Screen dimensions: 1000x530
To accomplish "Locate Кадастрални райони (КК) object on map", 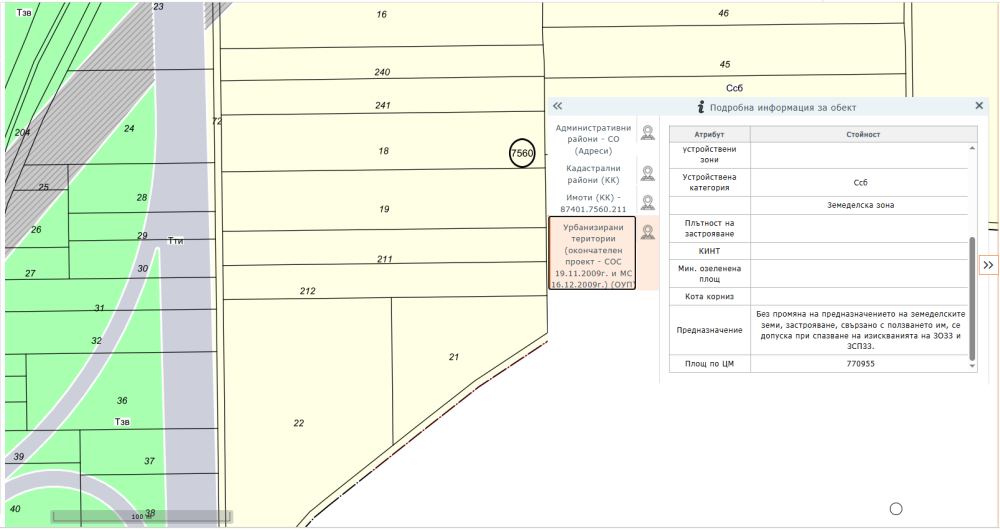I will click(x=648, y=173).
